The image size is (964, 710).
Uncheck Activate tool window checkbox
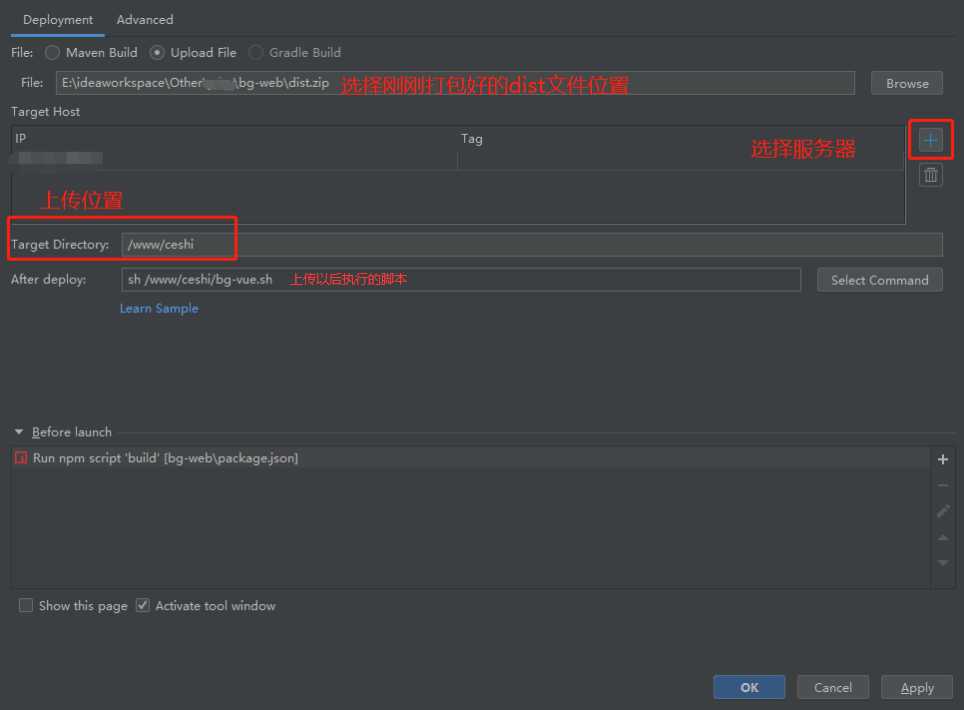click(x=142, y=605)
